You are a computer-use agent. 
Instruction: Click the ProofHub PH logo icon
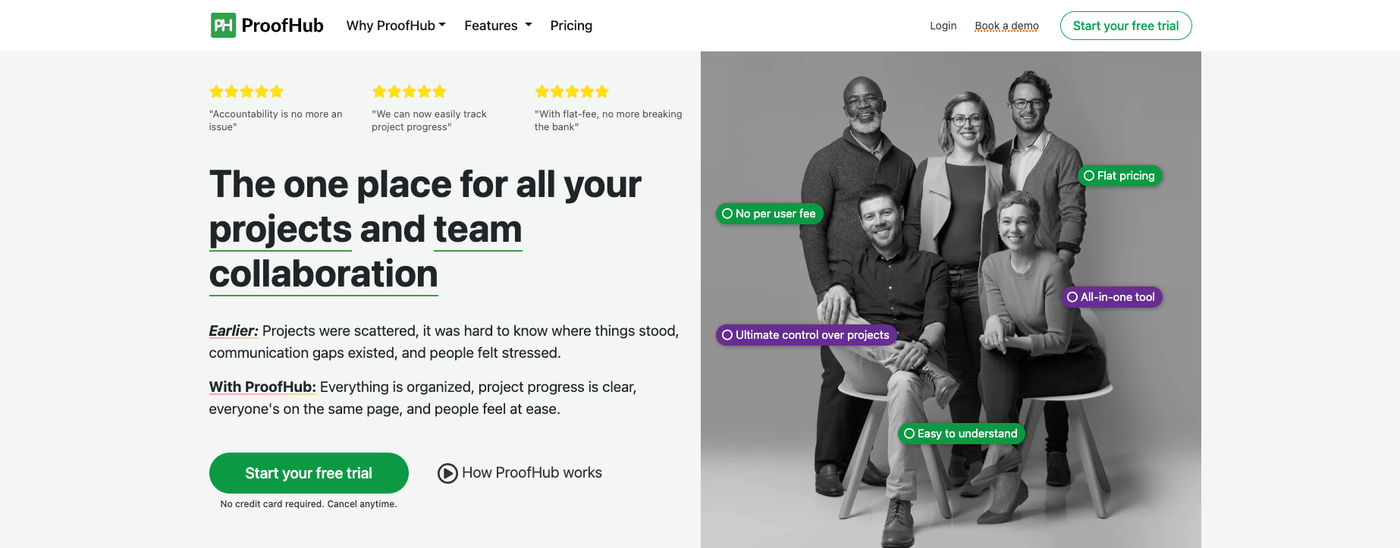(x=223, y=25)
